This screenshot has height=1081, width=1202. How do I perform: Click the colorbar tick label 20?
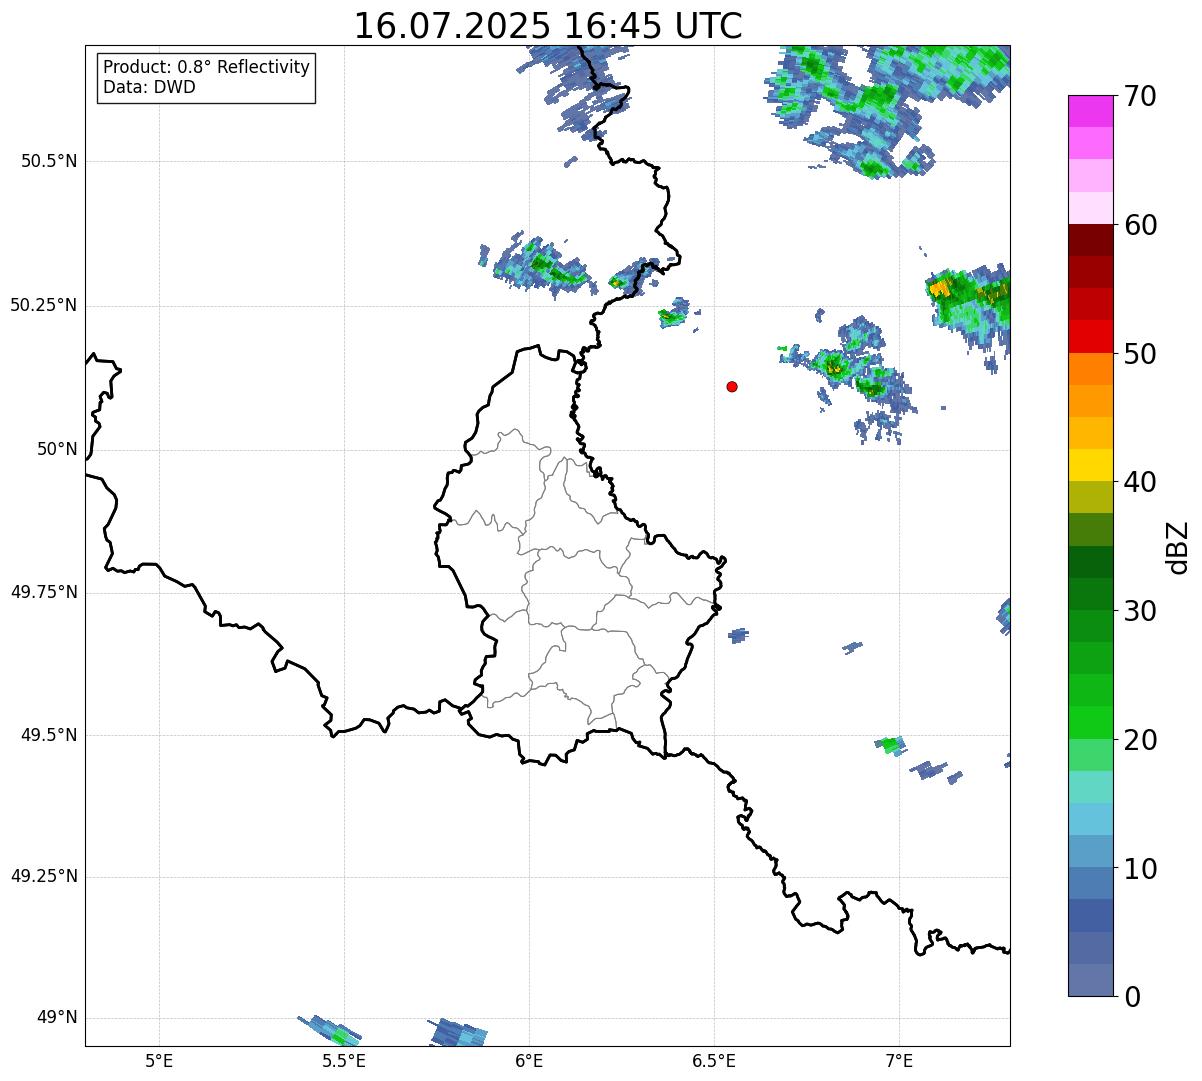pyautogui.click(x=1141, y=740)
